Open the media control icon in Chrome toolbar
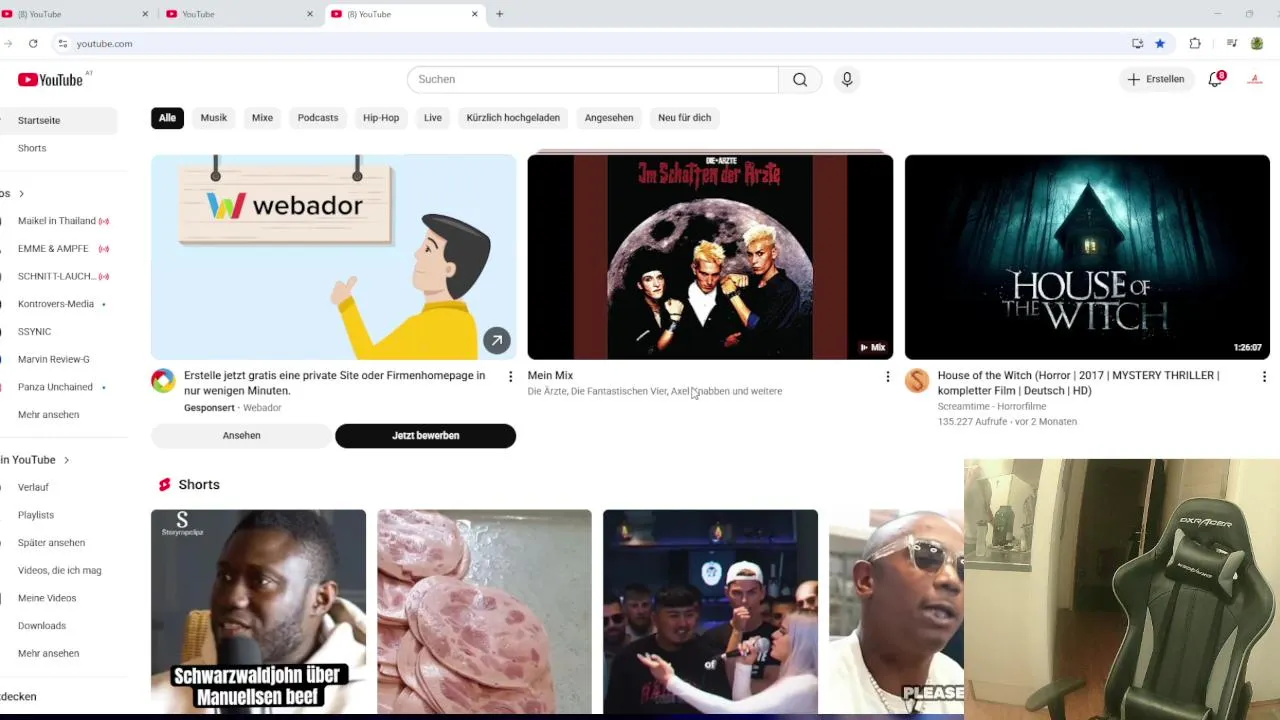The height and width of the screenshot is (720, 1280). [1232, 44]
